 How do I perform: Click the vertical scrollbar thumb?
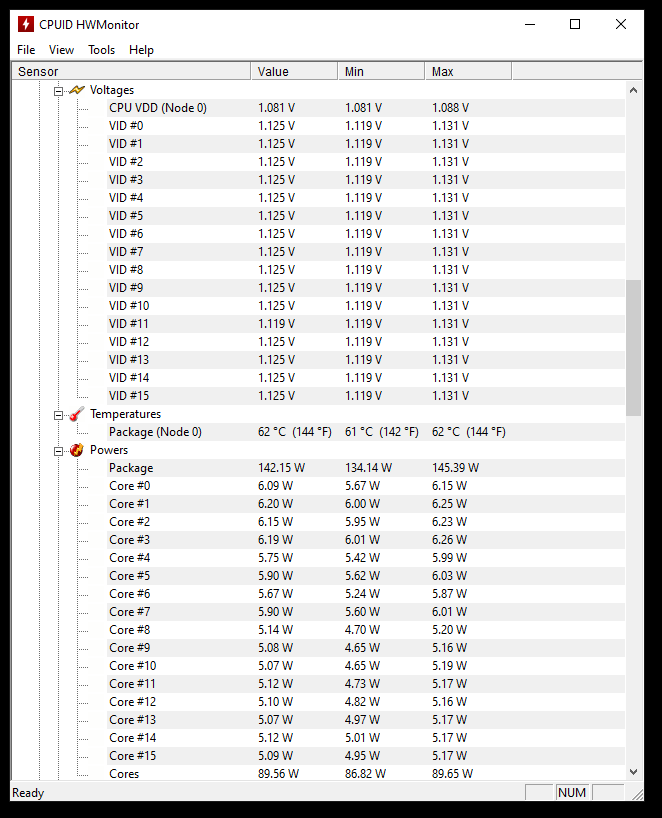pos(633,347)
